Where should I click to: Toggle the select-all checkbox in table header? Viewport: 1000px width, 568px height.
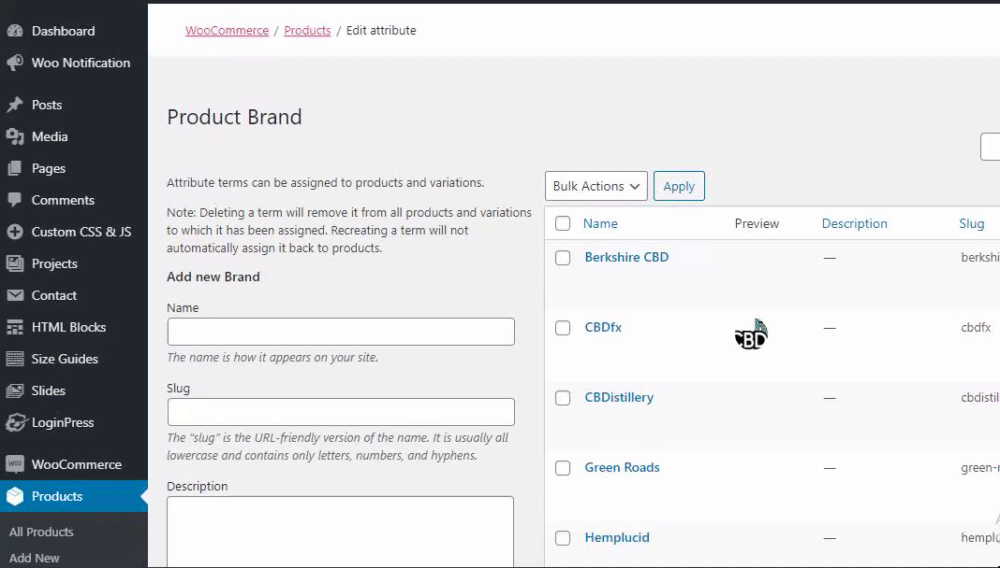[563, 224]
